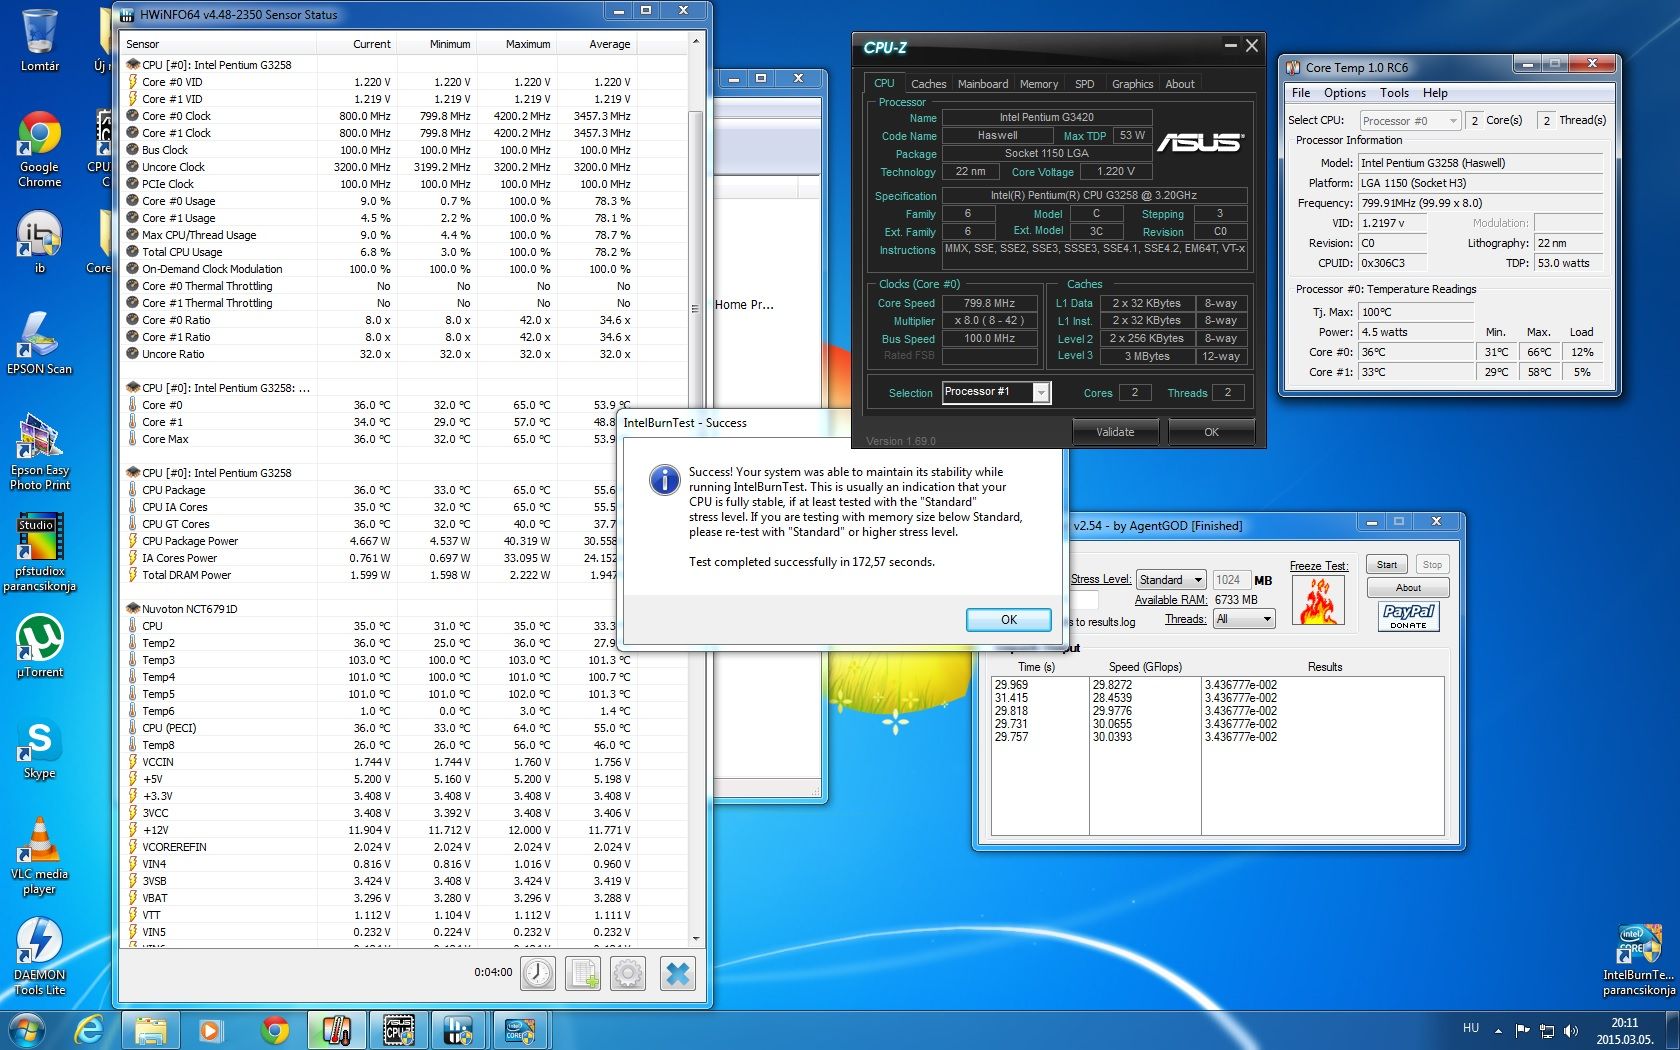This screenshot has width=1680, height=1050.
Task: Open the ib desktop shortcut
Action: click(40, 242)
